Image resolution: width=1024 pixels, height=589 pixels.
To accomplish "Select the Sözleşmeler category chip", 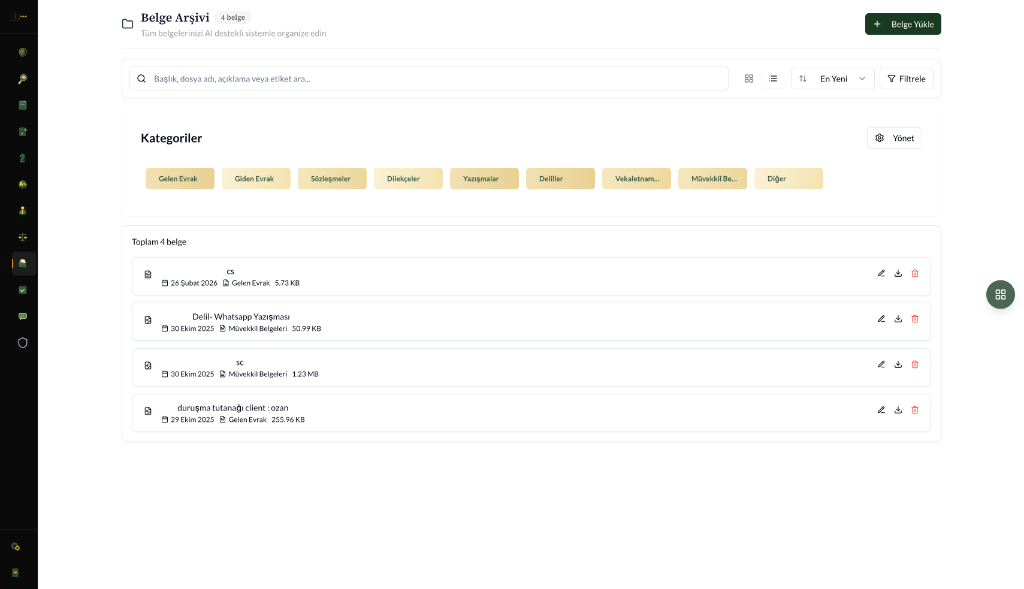I will (331, 178).
